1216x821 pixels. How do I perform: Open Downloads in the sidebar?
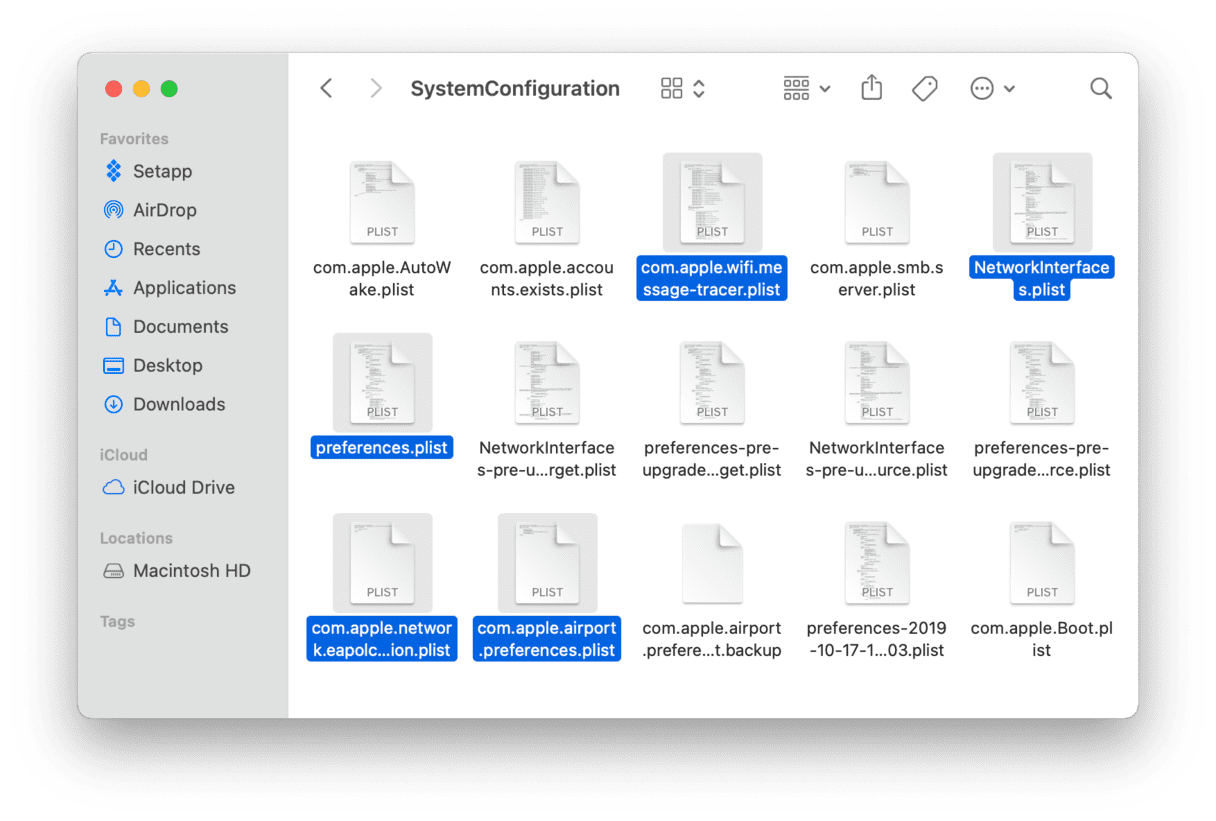165,405
